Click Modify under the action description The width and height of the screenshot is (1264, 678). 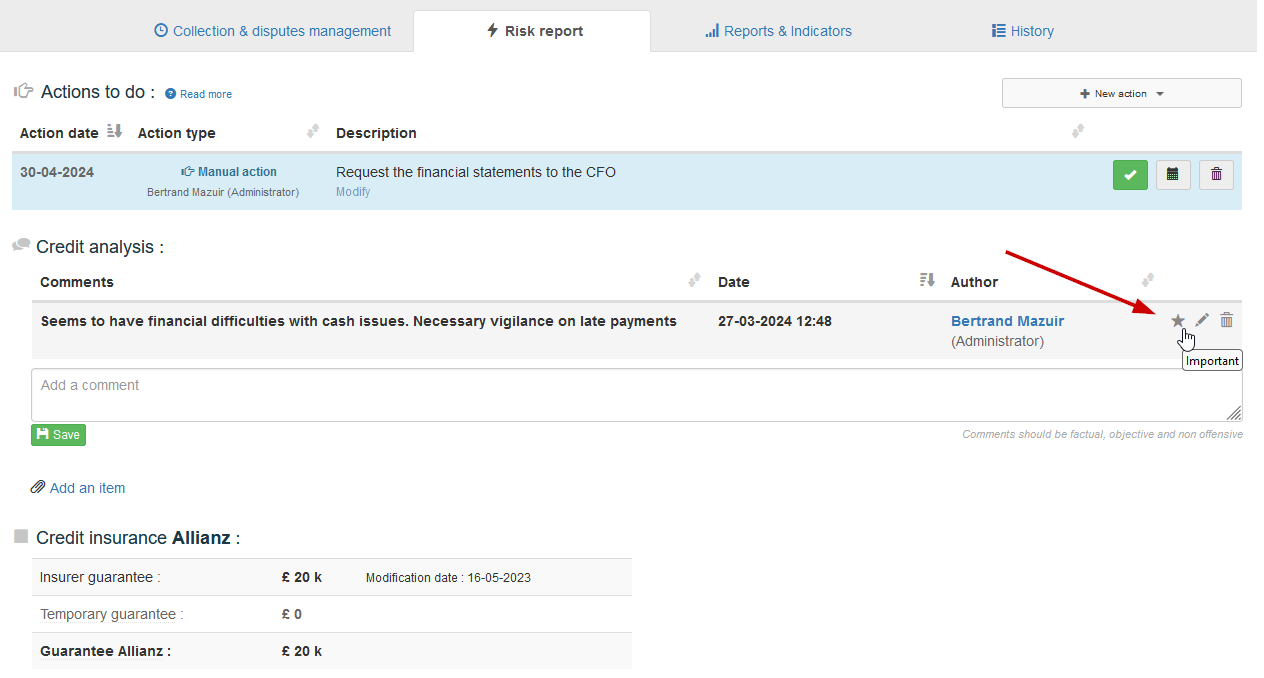click(353, 192)
